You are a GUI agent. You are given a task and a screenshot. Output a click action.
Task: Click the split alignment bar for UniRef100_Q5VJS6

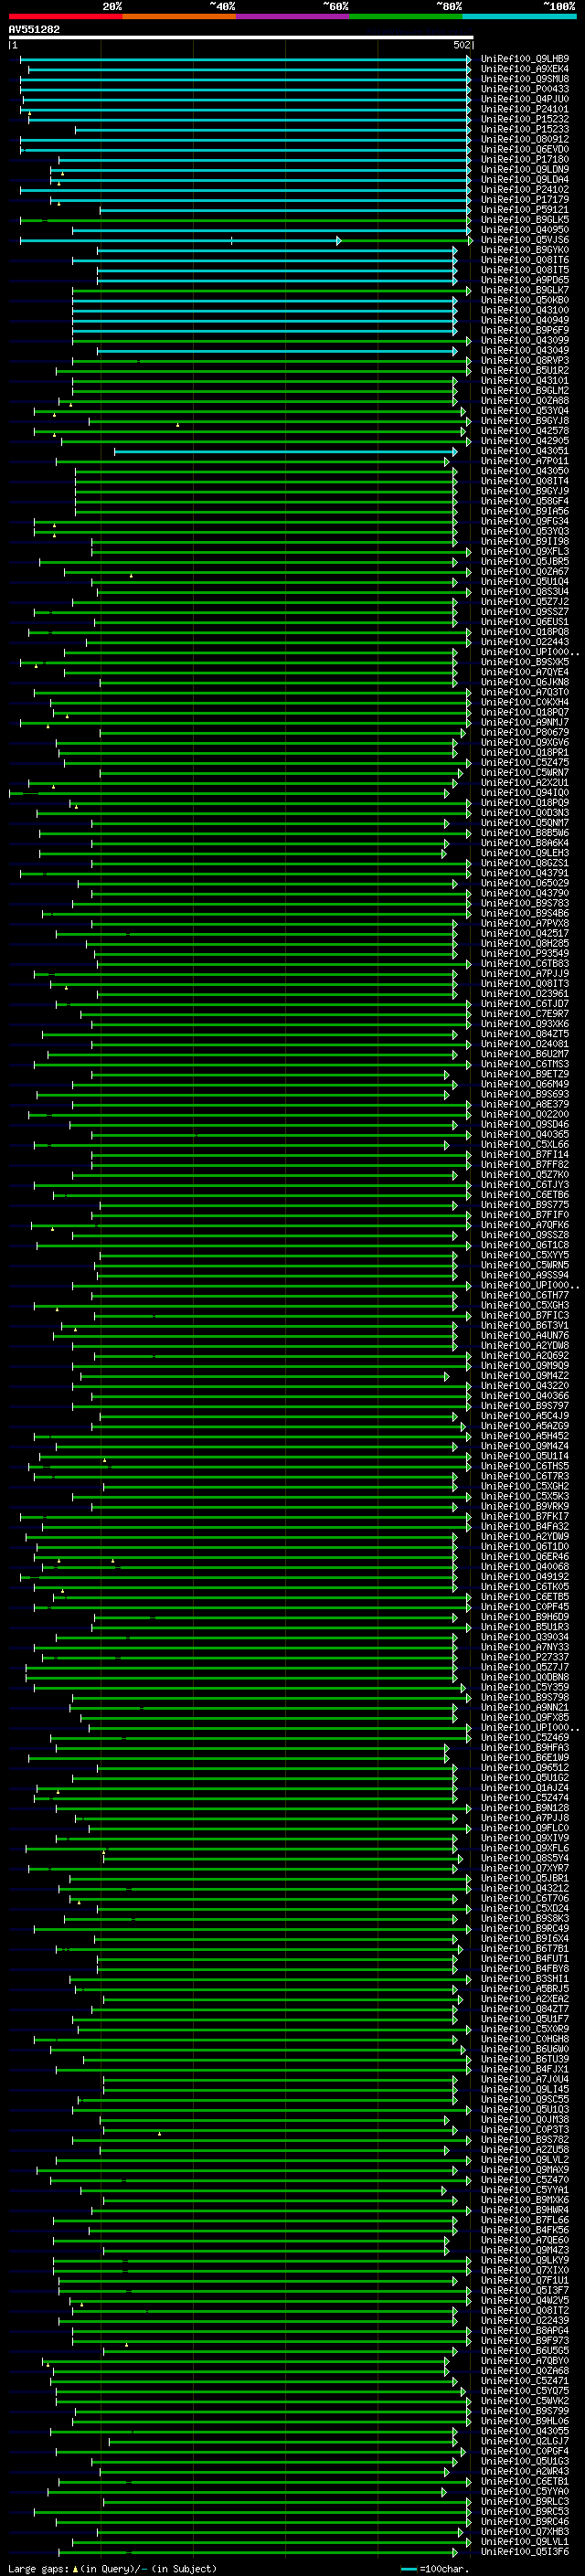click(x=245, y=240)
